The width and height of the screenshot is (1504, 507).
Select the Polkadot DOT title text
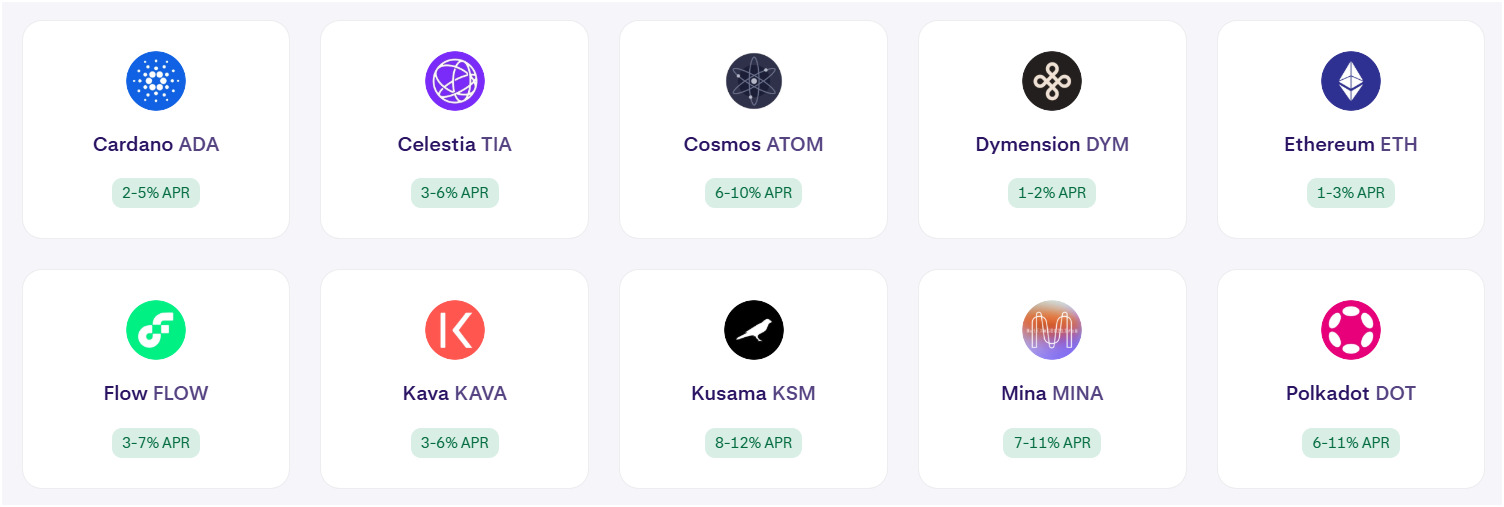(x=1350, y=393)
